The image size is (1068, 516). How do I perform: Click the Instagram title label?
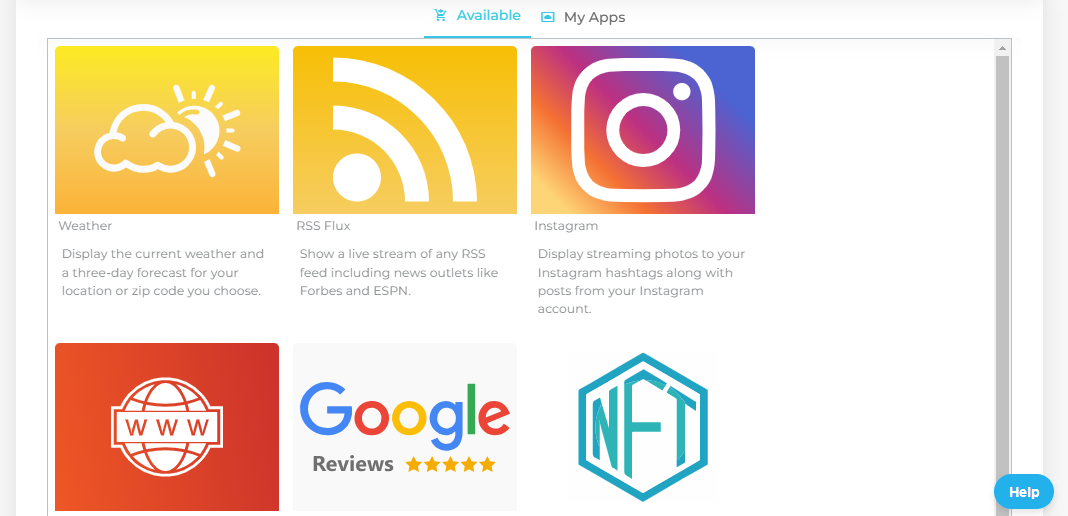point(566,225)
